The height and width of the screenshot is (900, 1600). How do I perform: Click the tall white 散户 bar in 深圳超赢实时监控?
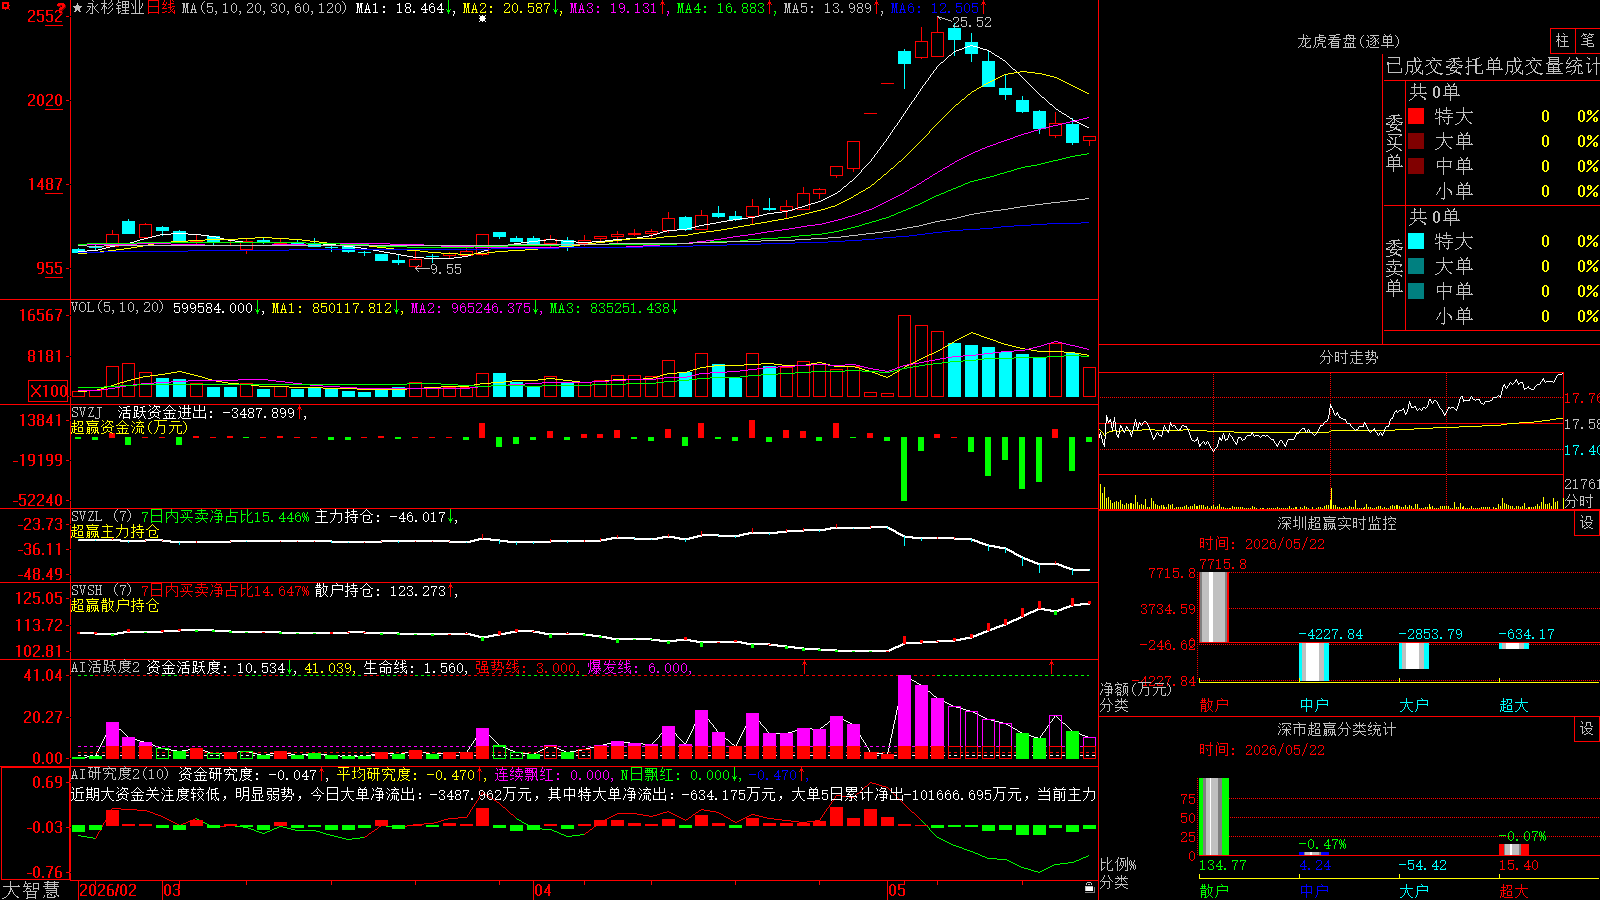[x=1214, y=607]
